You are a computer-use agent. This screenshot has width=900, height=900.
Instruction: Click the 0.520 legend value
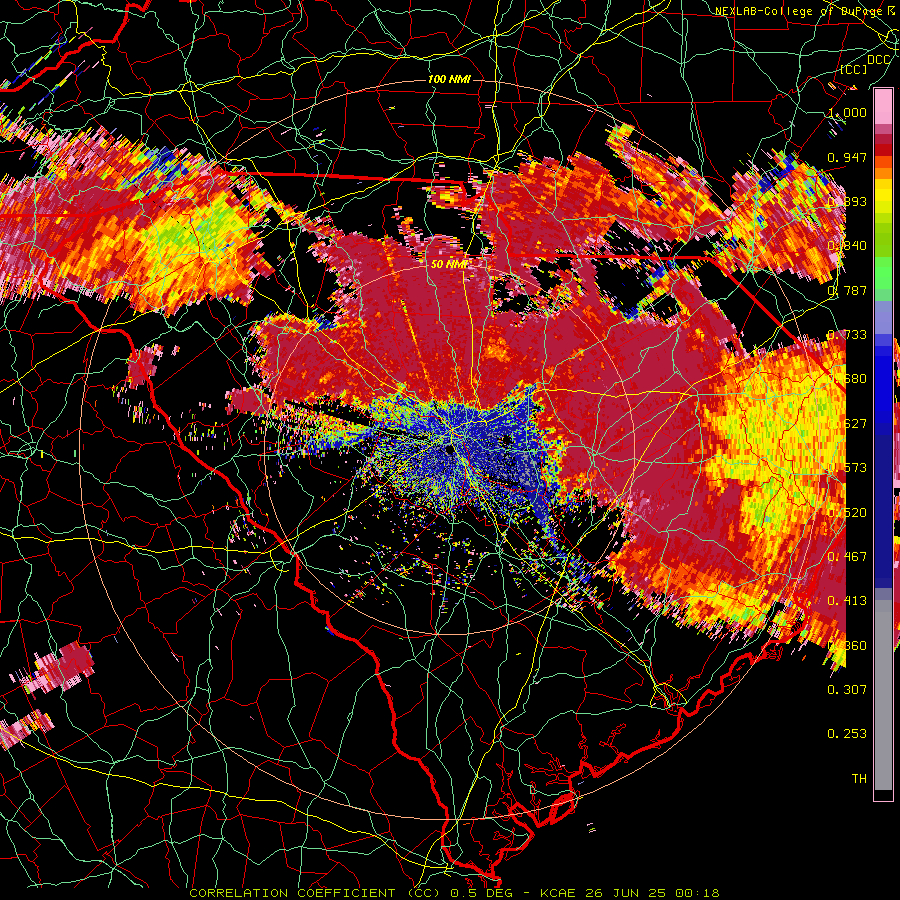847,513
